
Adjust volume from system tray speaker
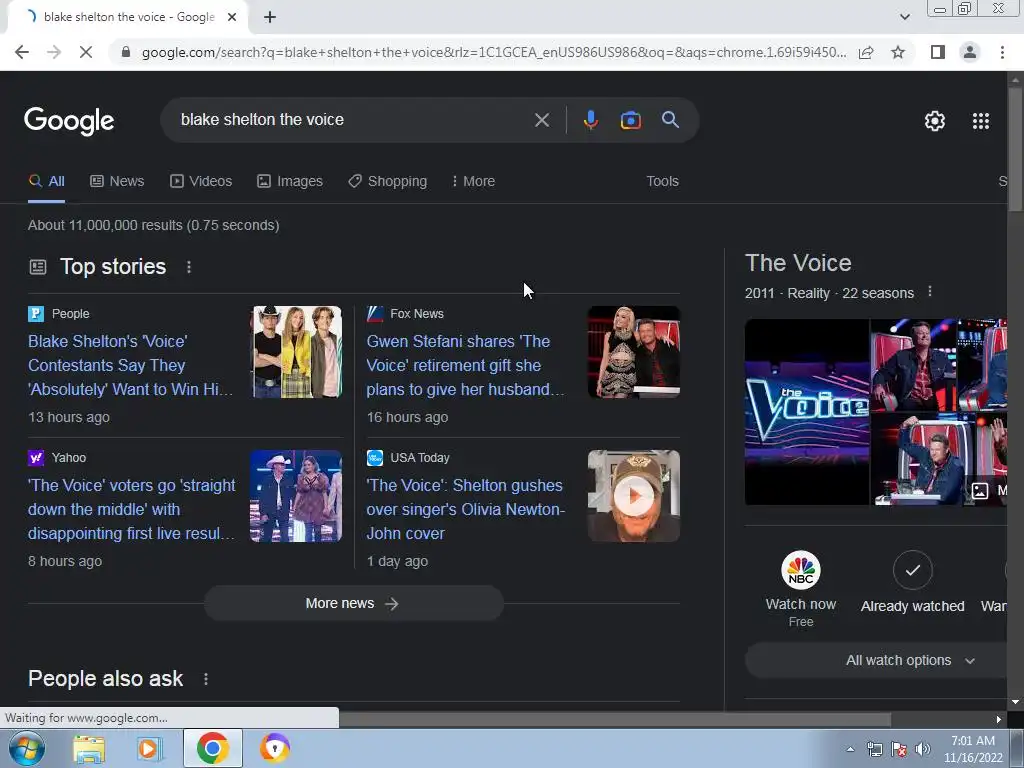[922, 749]
